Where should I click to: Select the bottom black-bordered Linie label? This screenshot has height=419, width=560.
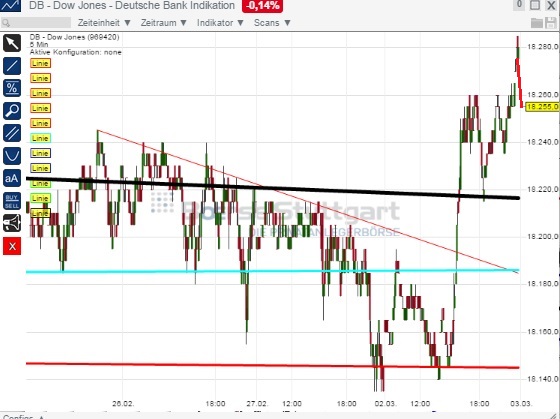(x=40, y=213)
